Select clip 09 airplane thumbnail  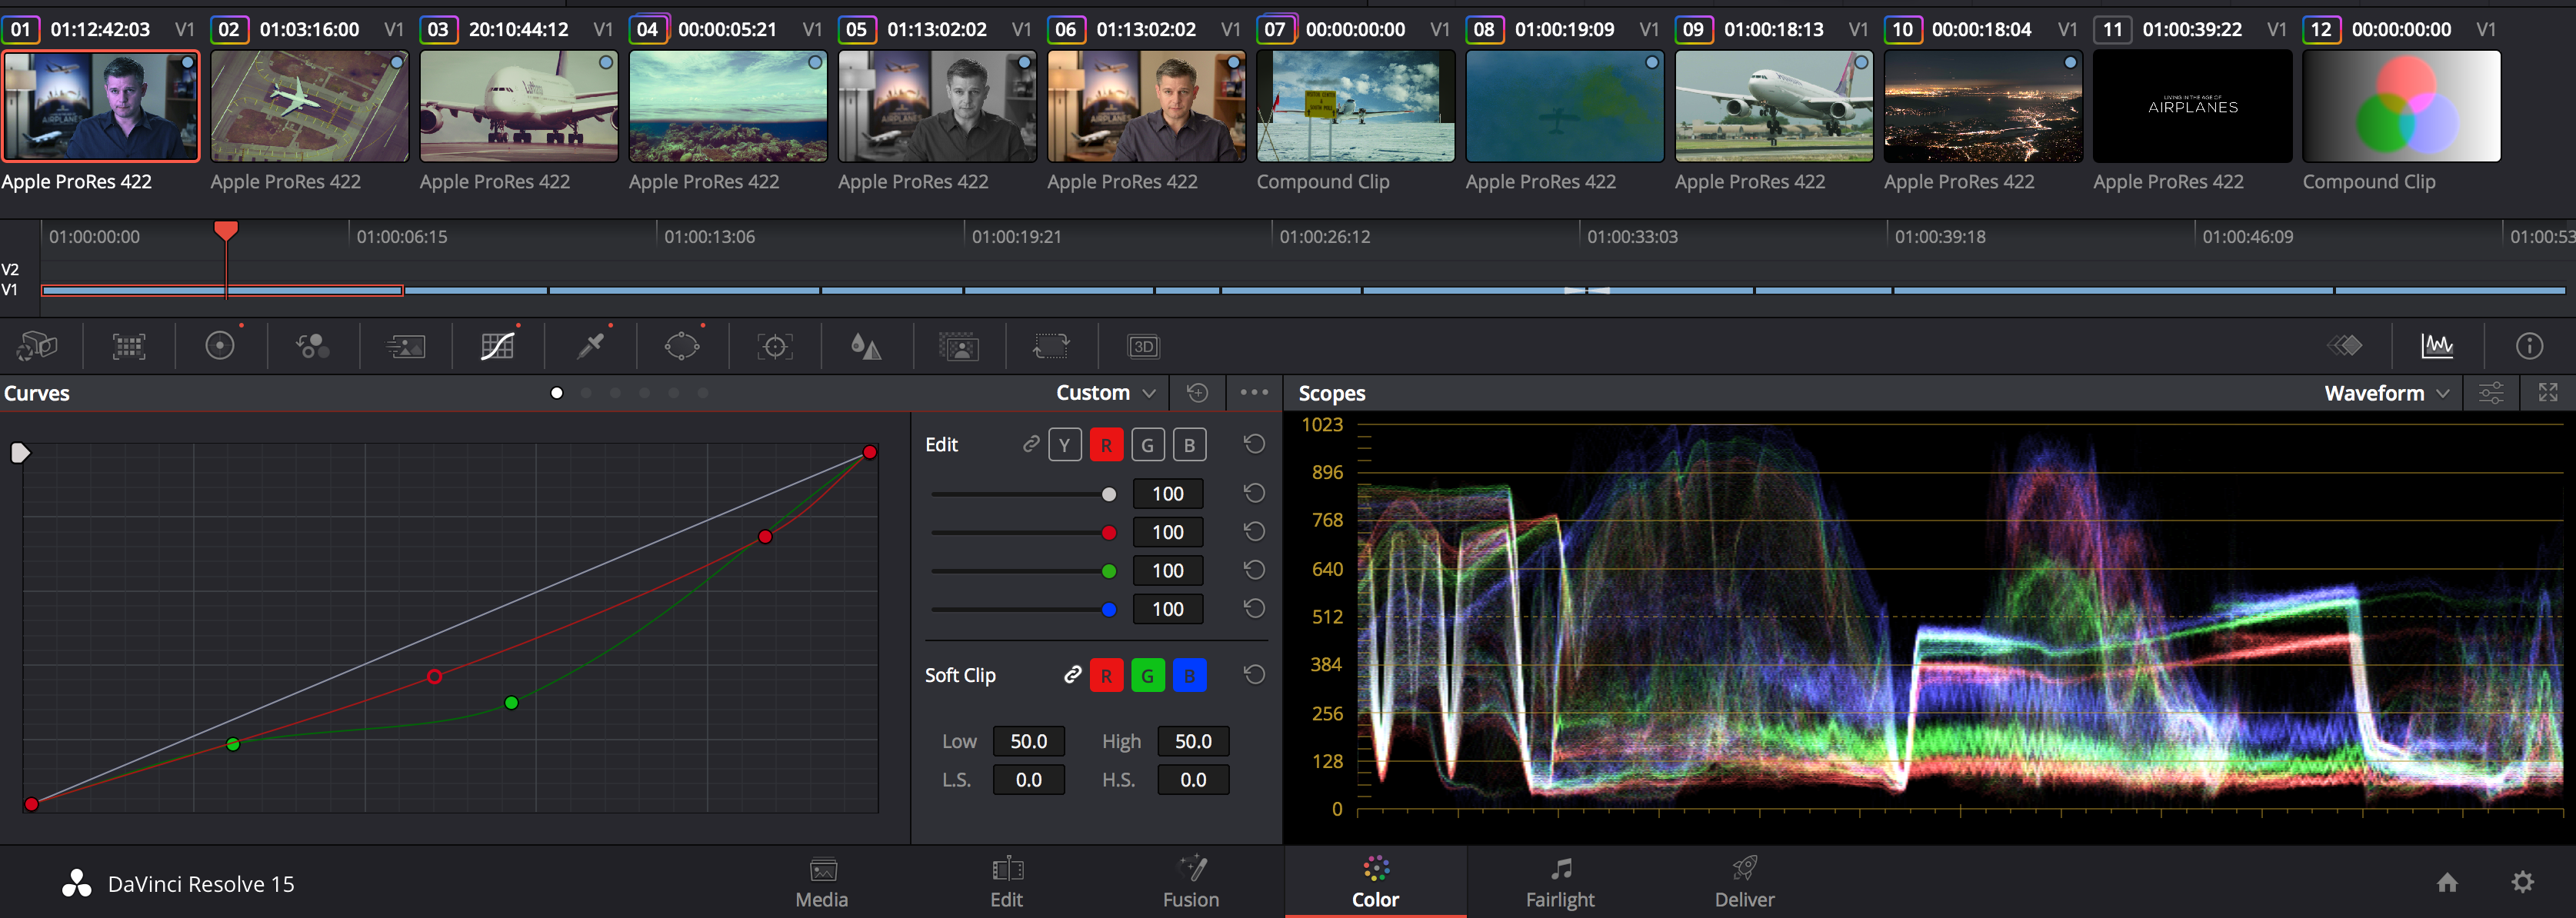pyautogui.click(x=1773, y=107)
